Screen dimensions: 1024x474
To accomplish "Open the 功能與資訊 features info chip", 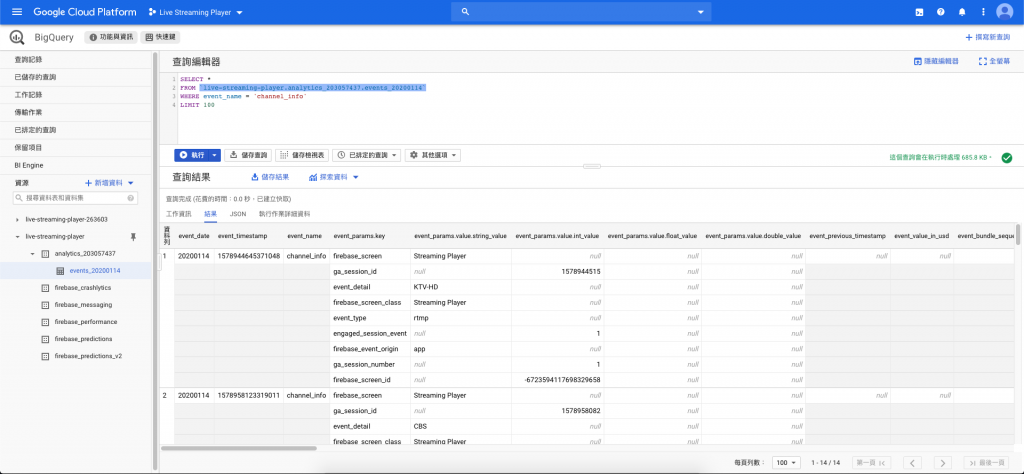I will point(110,38).
